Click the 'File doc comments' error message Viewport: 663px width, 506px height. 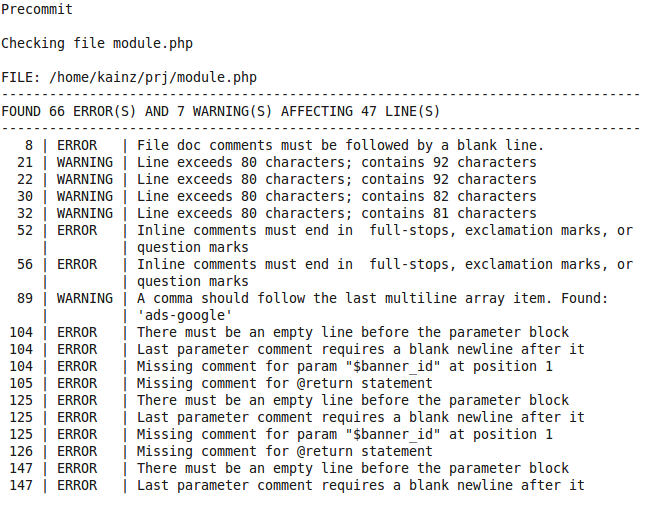340,146
